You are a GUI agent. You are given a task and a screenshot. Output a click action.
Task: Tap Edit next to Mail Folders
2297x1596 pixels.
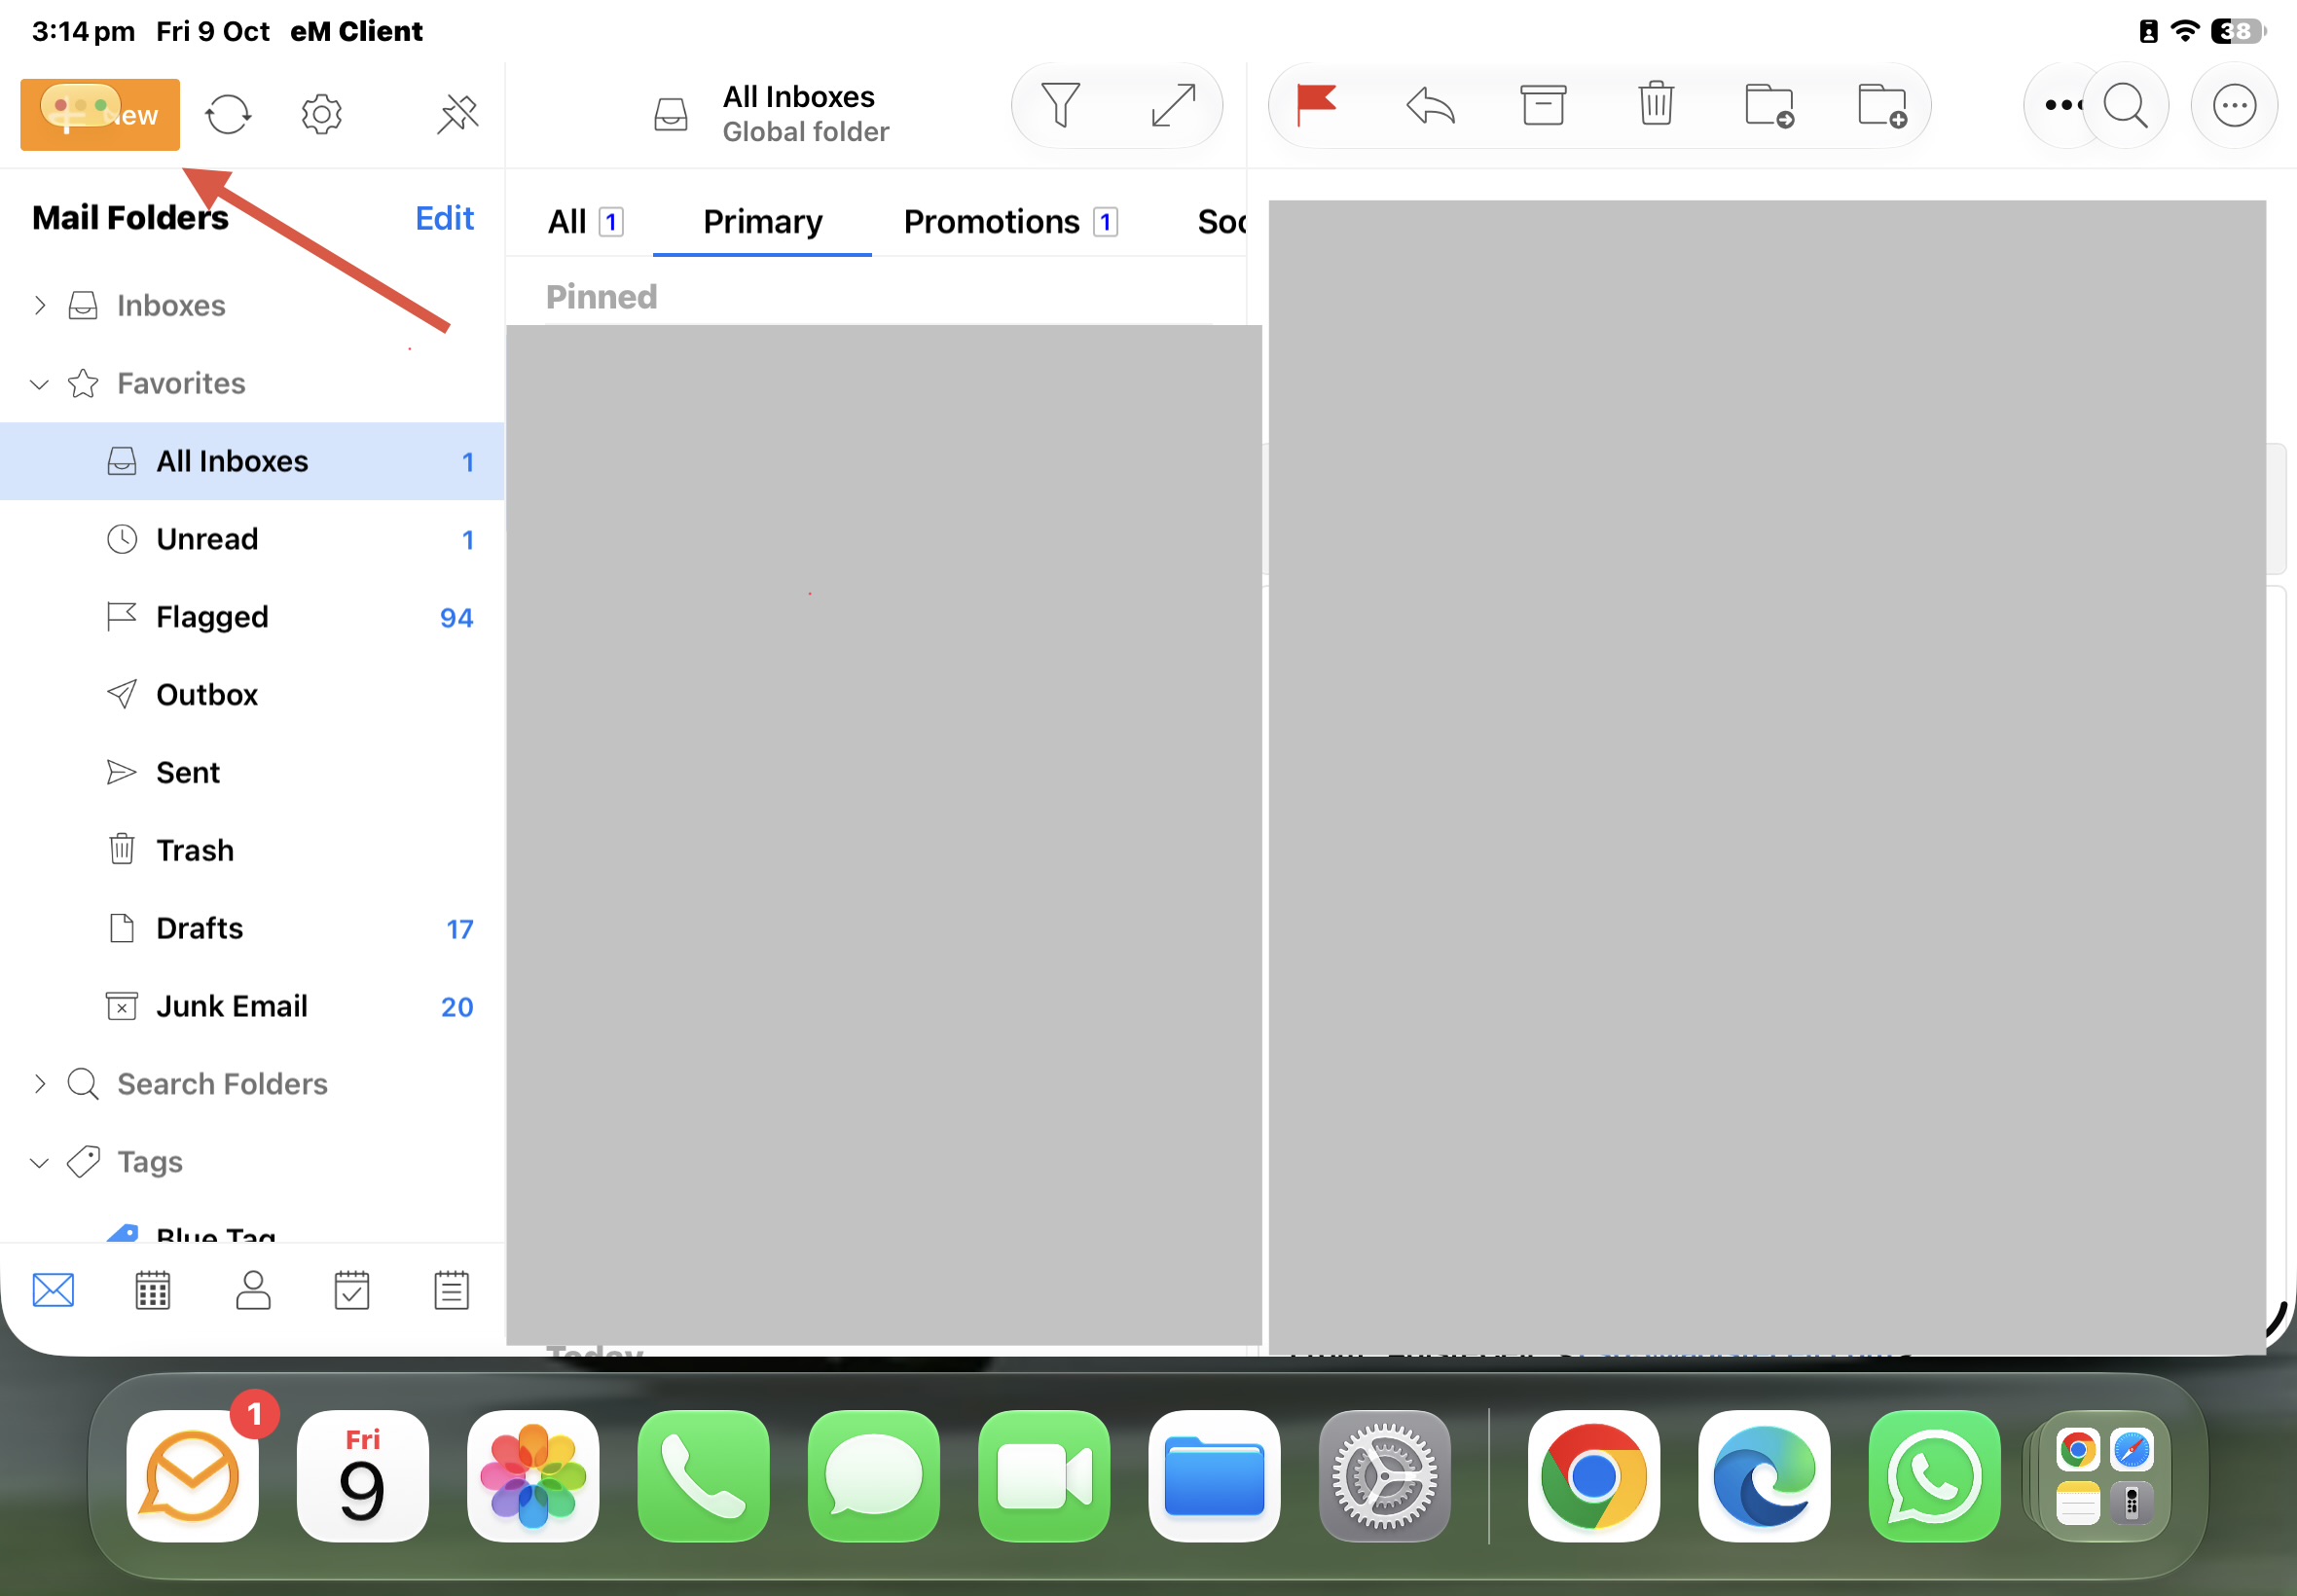click(445, 218)
